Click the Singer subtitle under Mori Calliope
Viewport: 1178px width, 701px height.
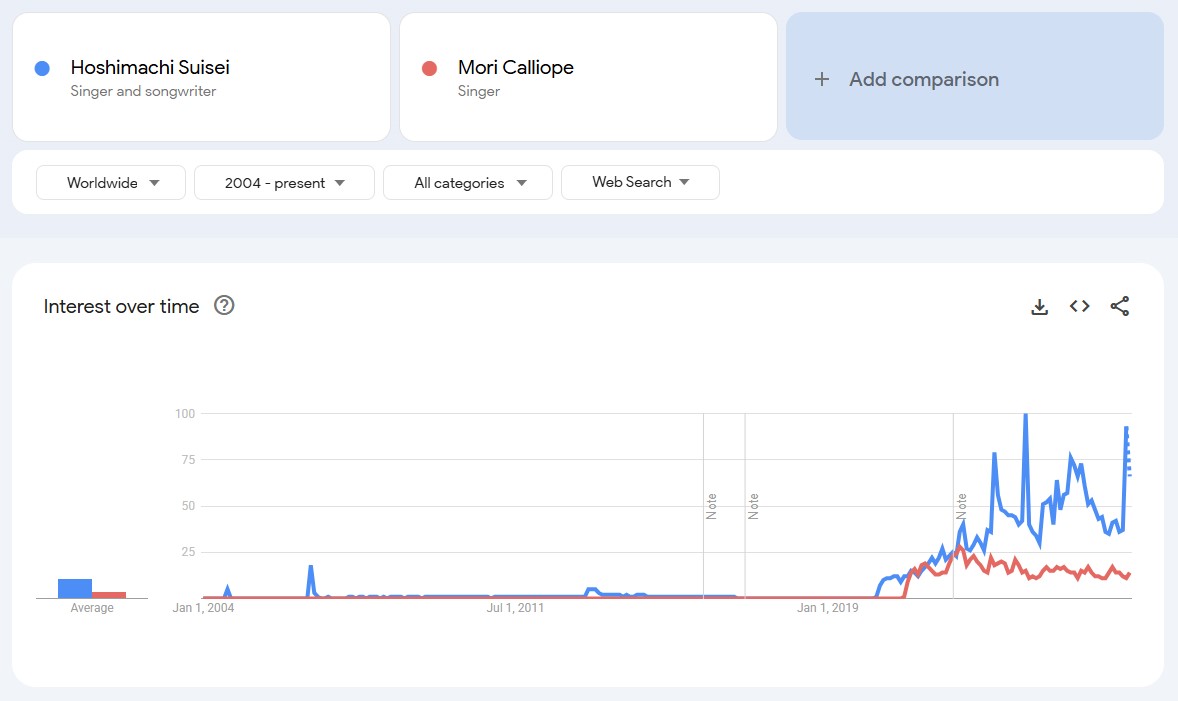pos(479,91)
